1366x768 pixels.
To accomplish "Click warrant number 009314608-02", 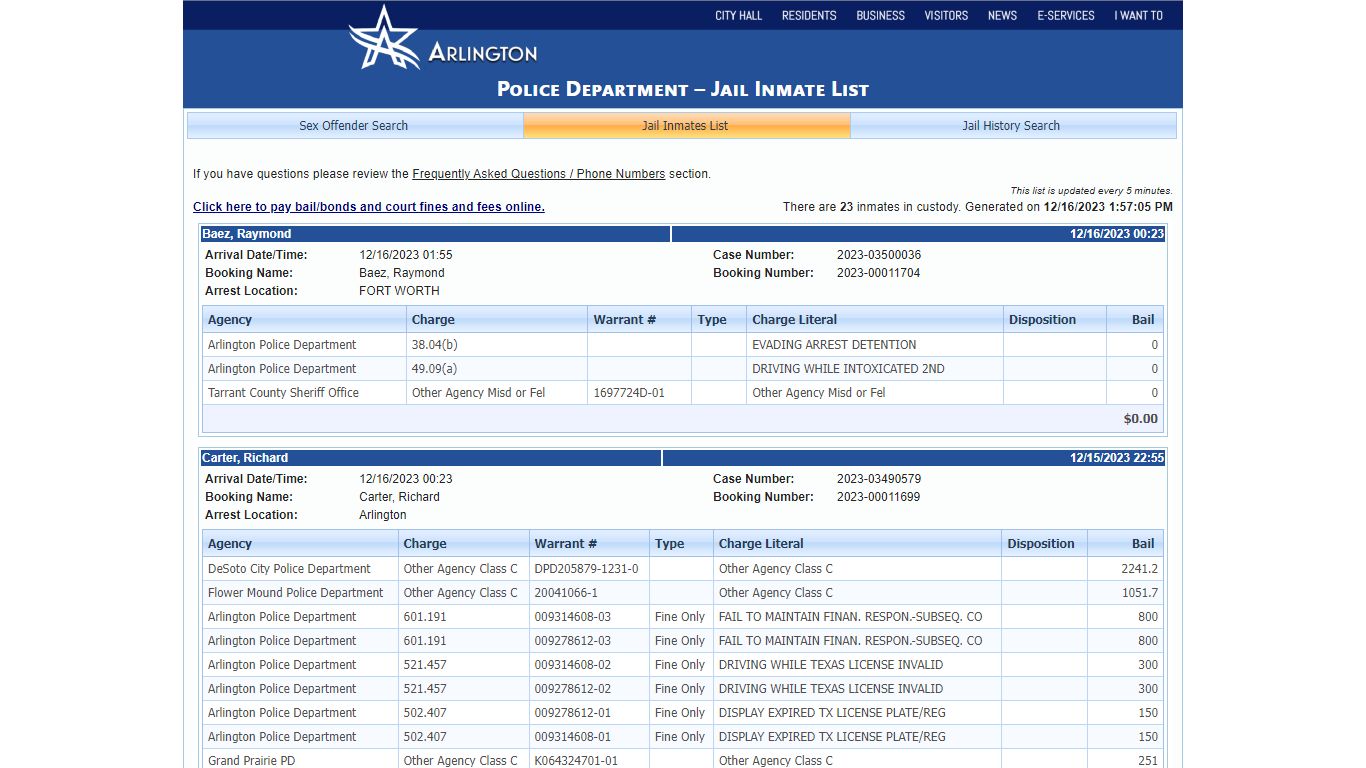I will coord(573,665).
